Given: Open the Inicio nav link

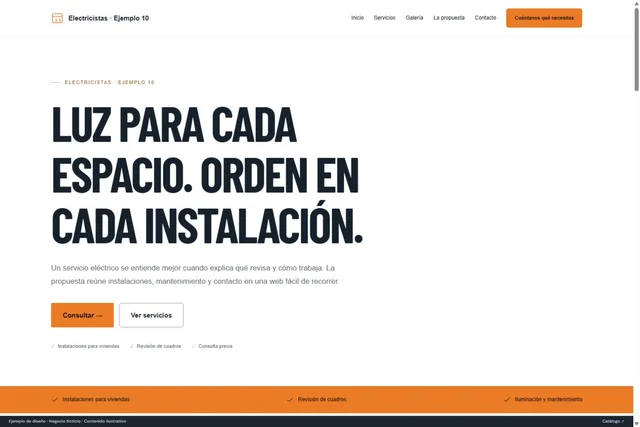Looking at the screenshot, I should coord(357,18).
